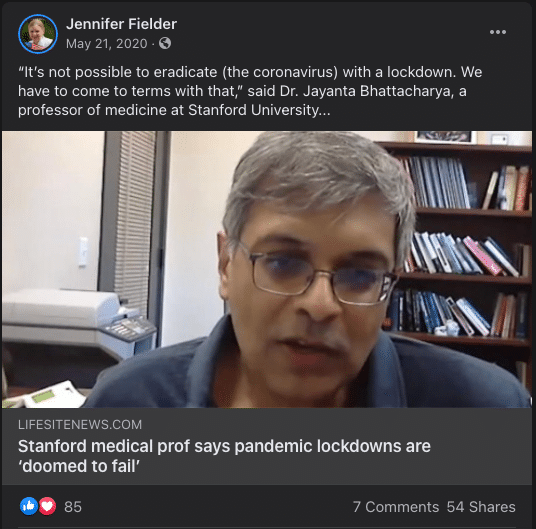This screenshot has height=529, width=536.
Task: Click the printer in the preview image
Action: [x=79, y=323]
